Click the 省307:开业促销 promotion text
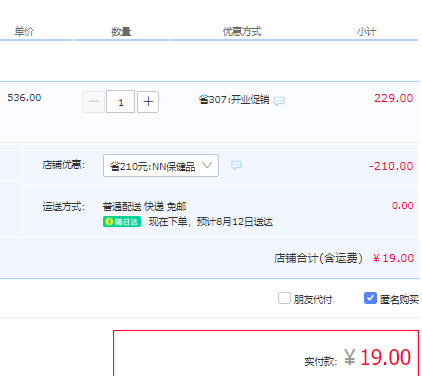 point(234,99)
